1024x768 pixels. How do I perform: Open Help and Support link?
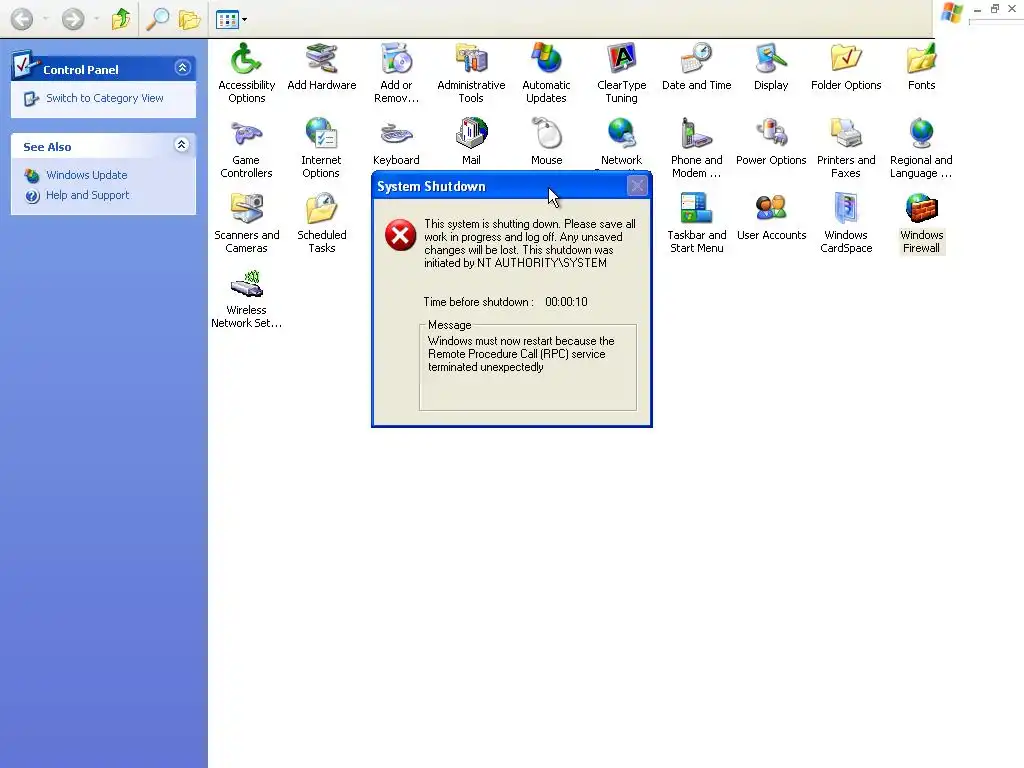[x=87, y=195]
